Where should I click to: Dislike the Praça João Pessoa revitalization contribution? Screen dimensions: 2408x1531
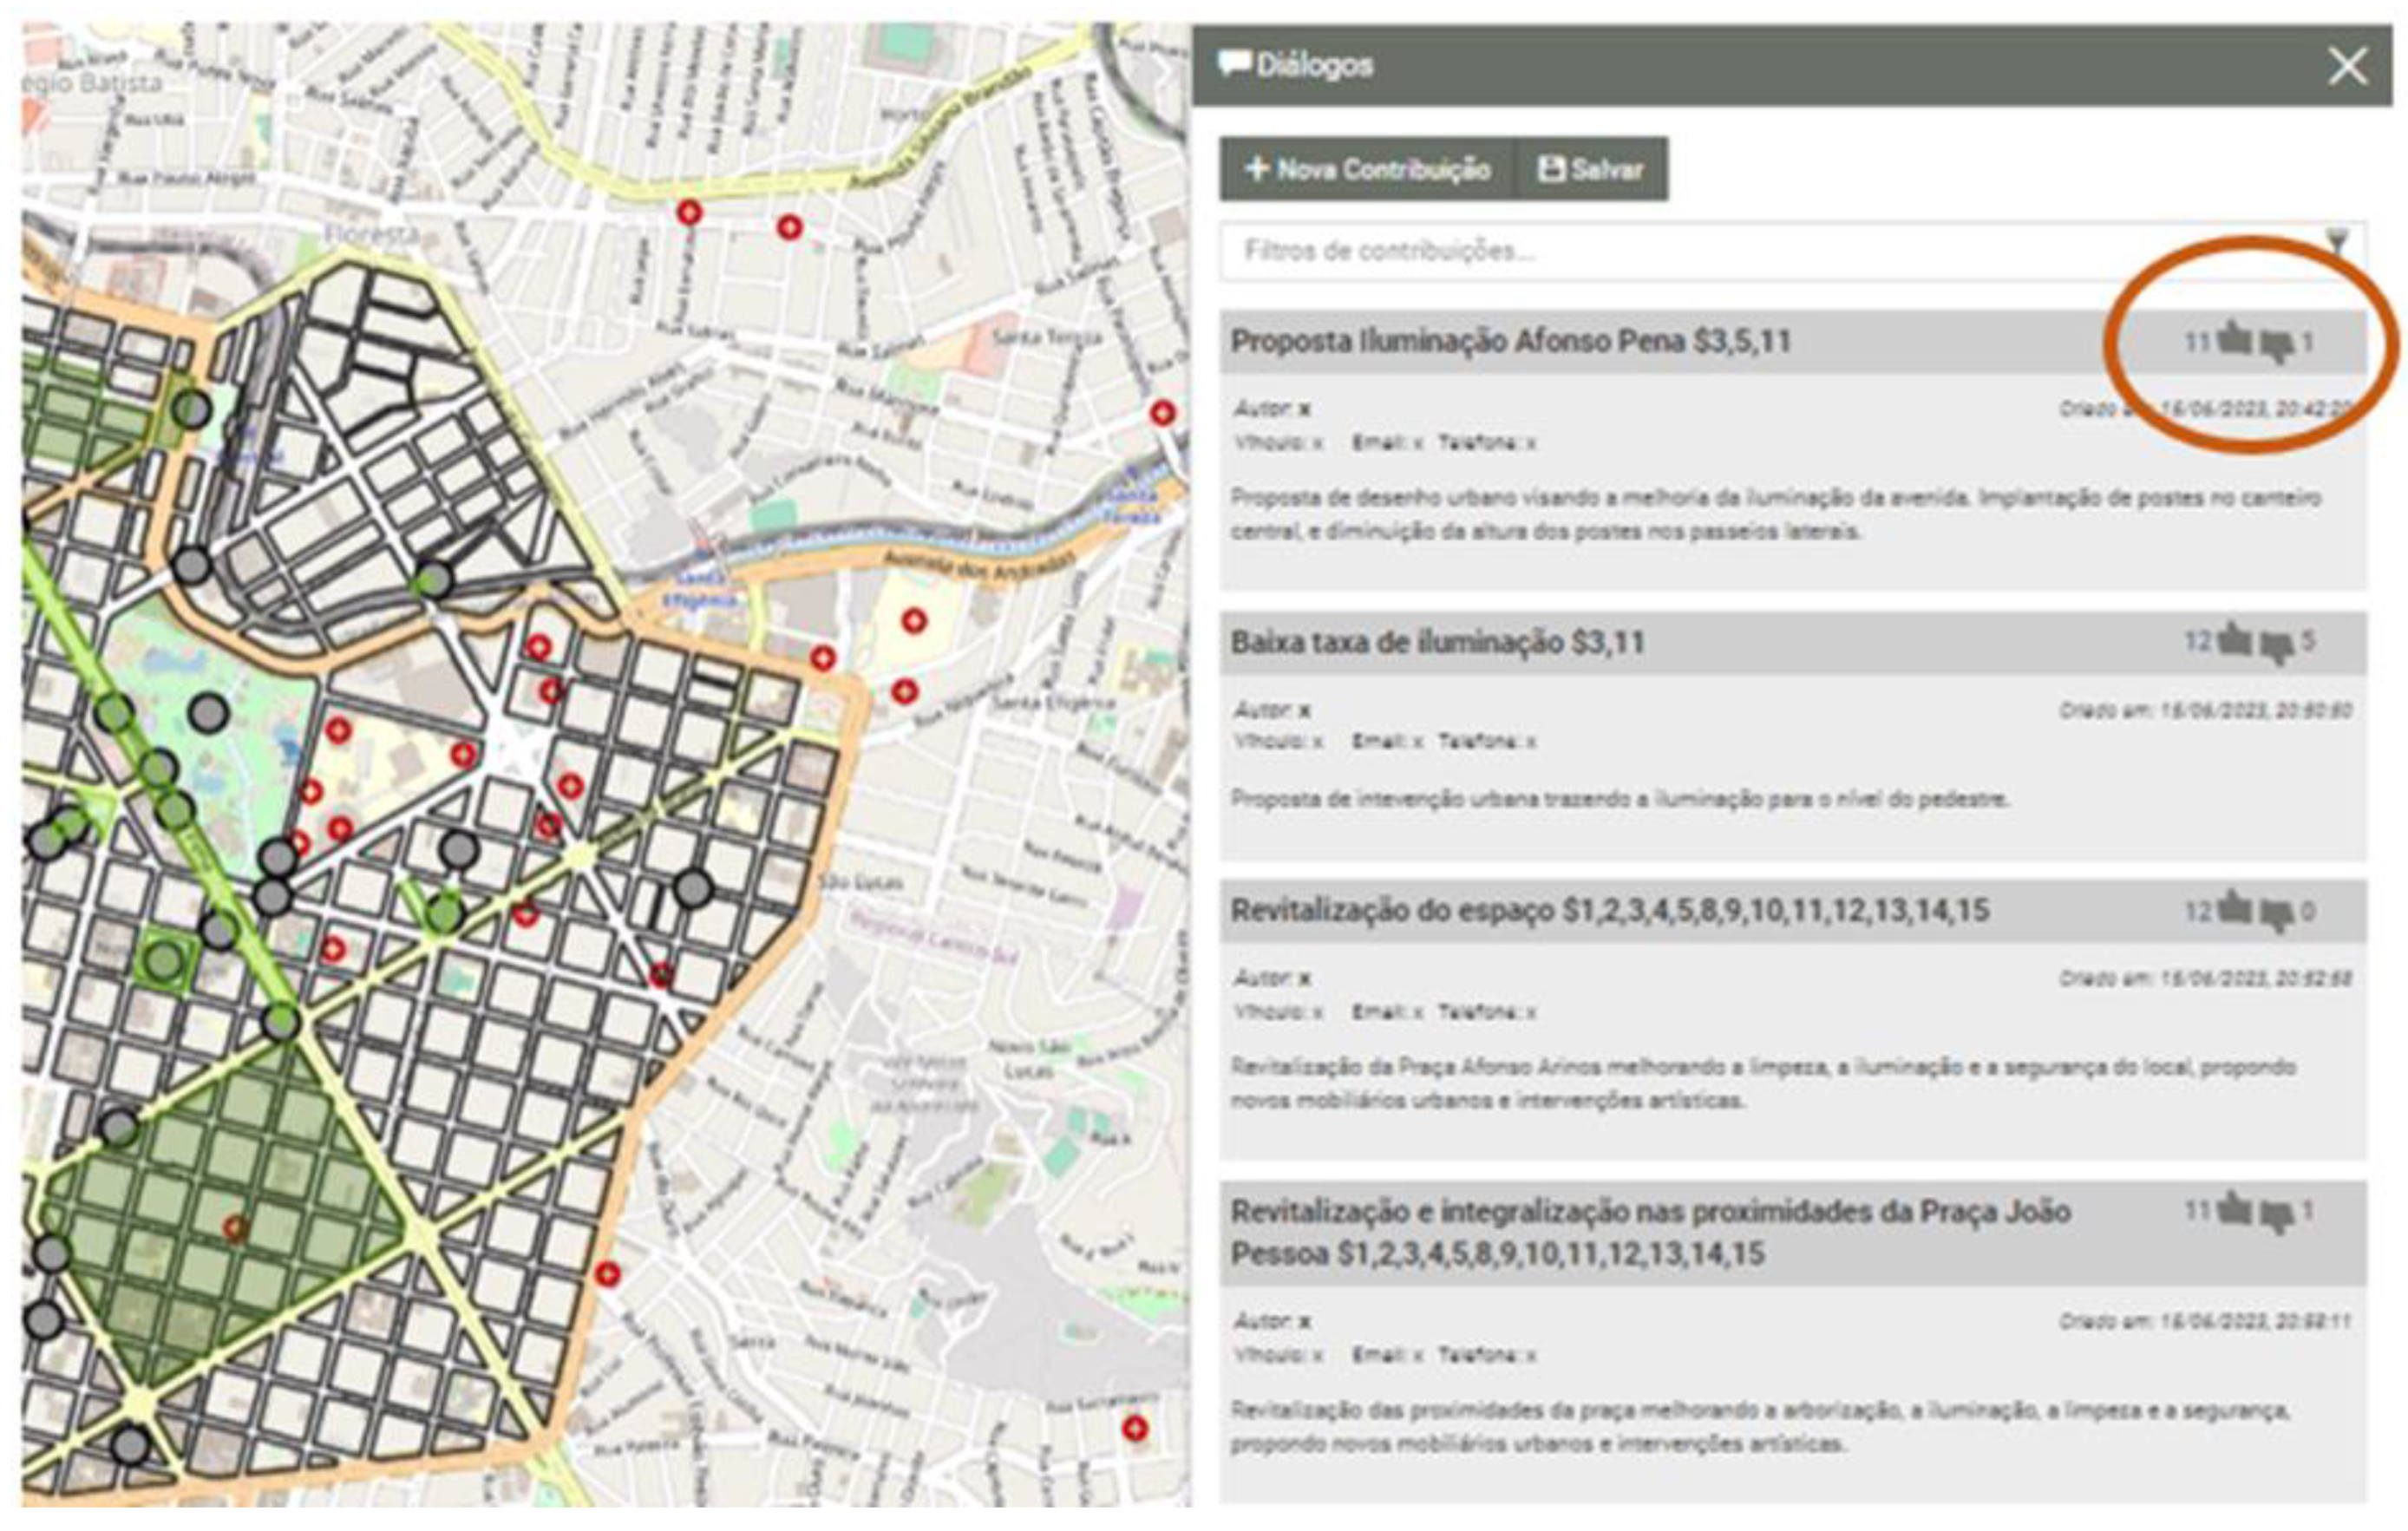2276,1215
